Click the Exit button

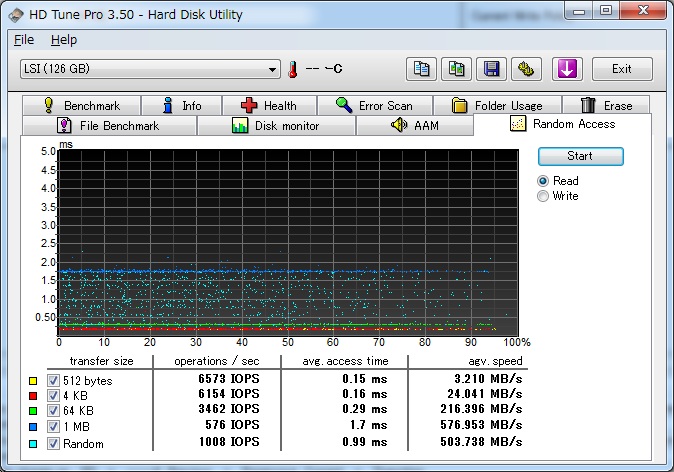tap(621, 69)
